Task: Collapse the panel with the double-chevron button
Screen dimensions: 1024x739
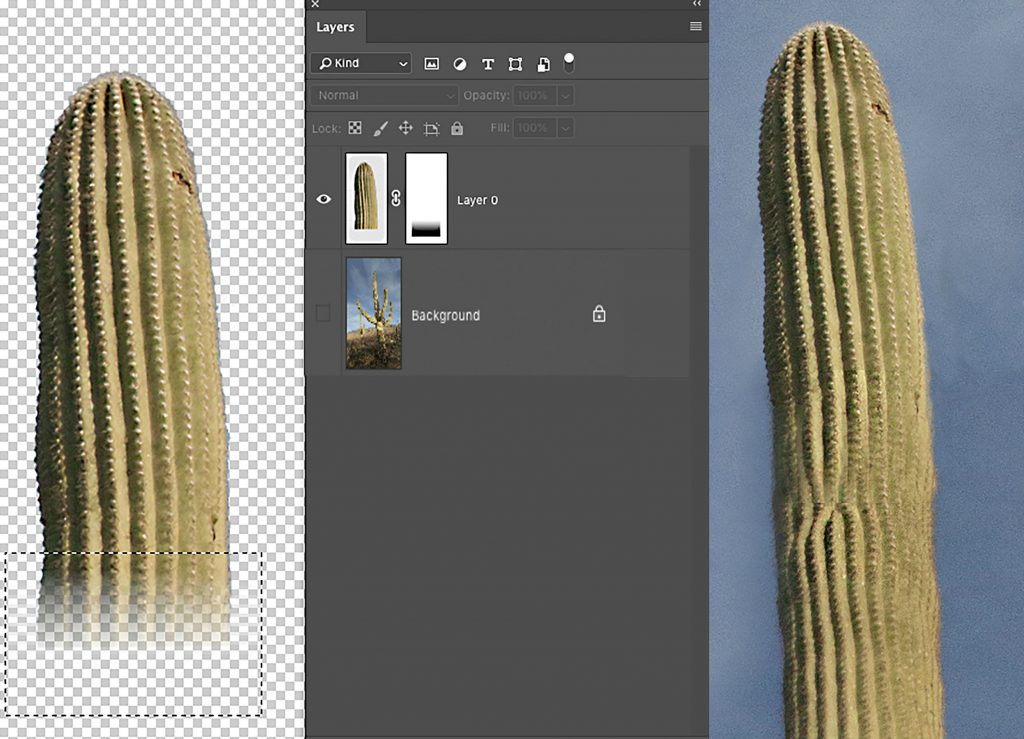Action: point(697,5)
